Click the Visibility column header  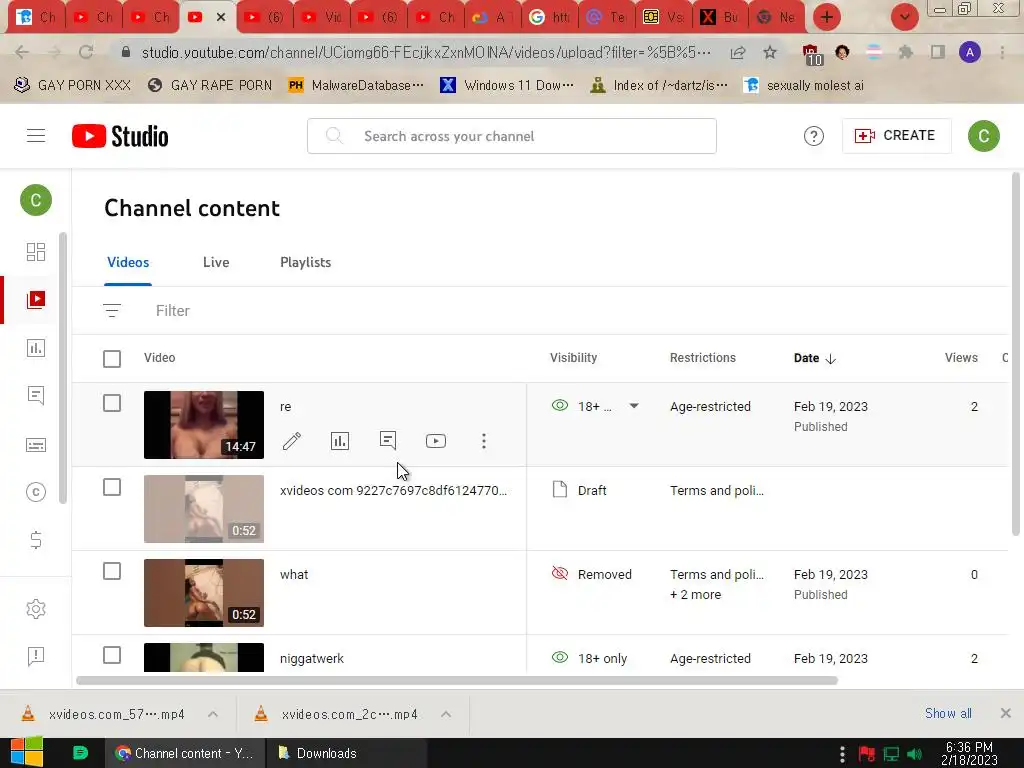point(573,357)
